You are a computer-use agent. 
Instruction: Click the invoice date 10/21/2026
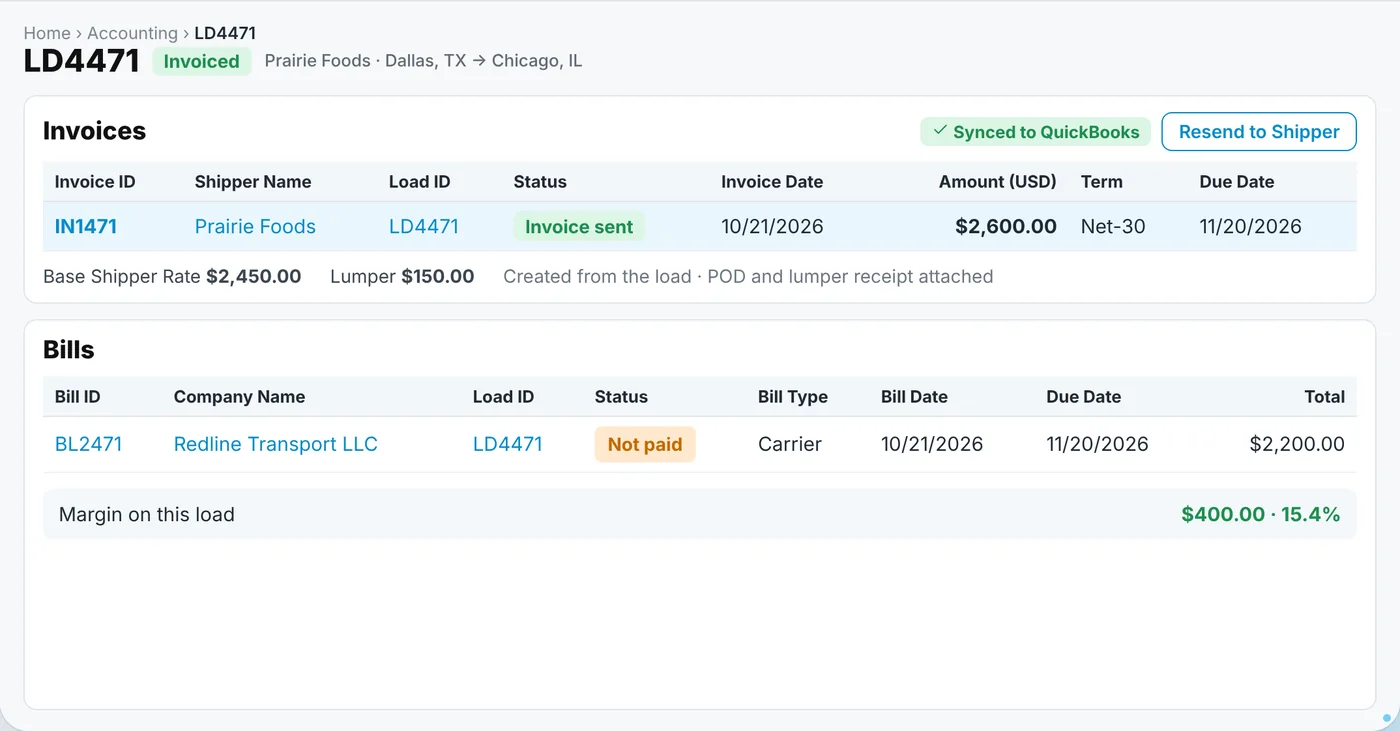tap(772, 226)
